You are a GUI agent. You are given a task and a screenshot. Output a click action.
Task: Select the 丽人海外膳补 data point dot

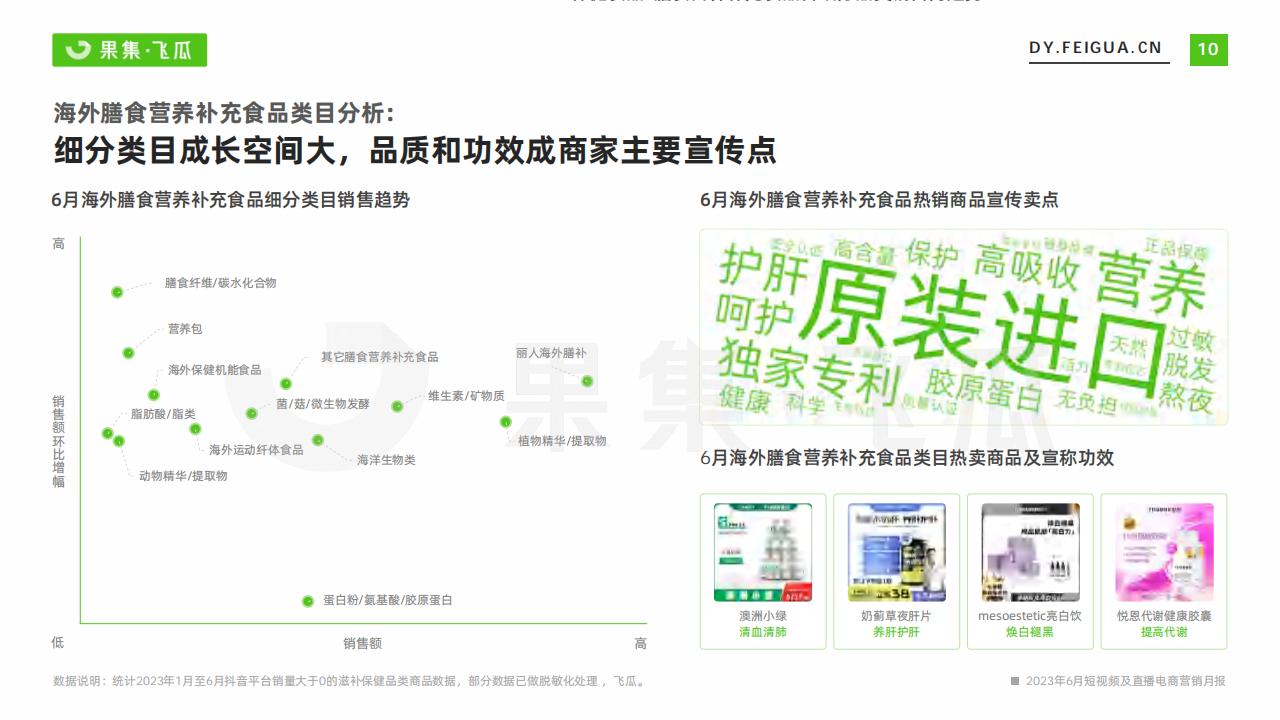pos(587,381)
